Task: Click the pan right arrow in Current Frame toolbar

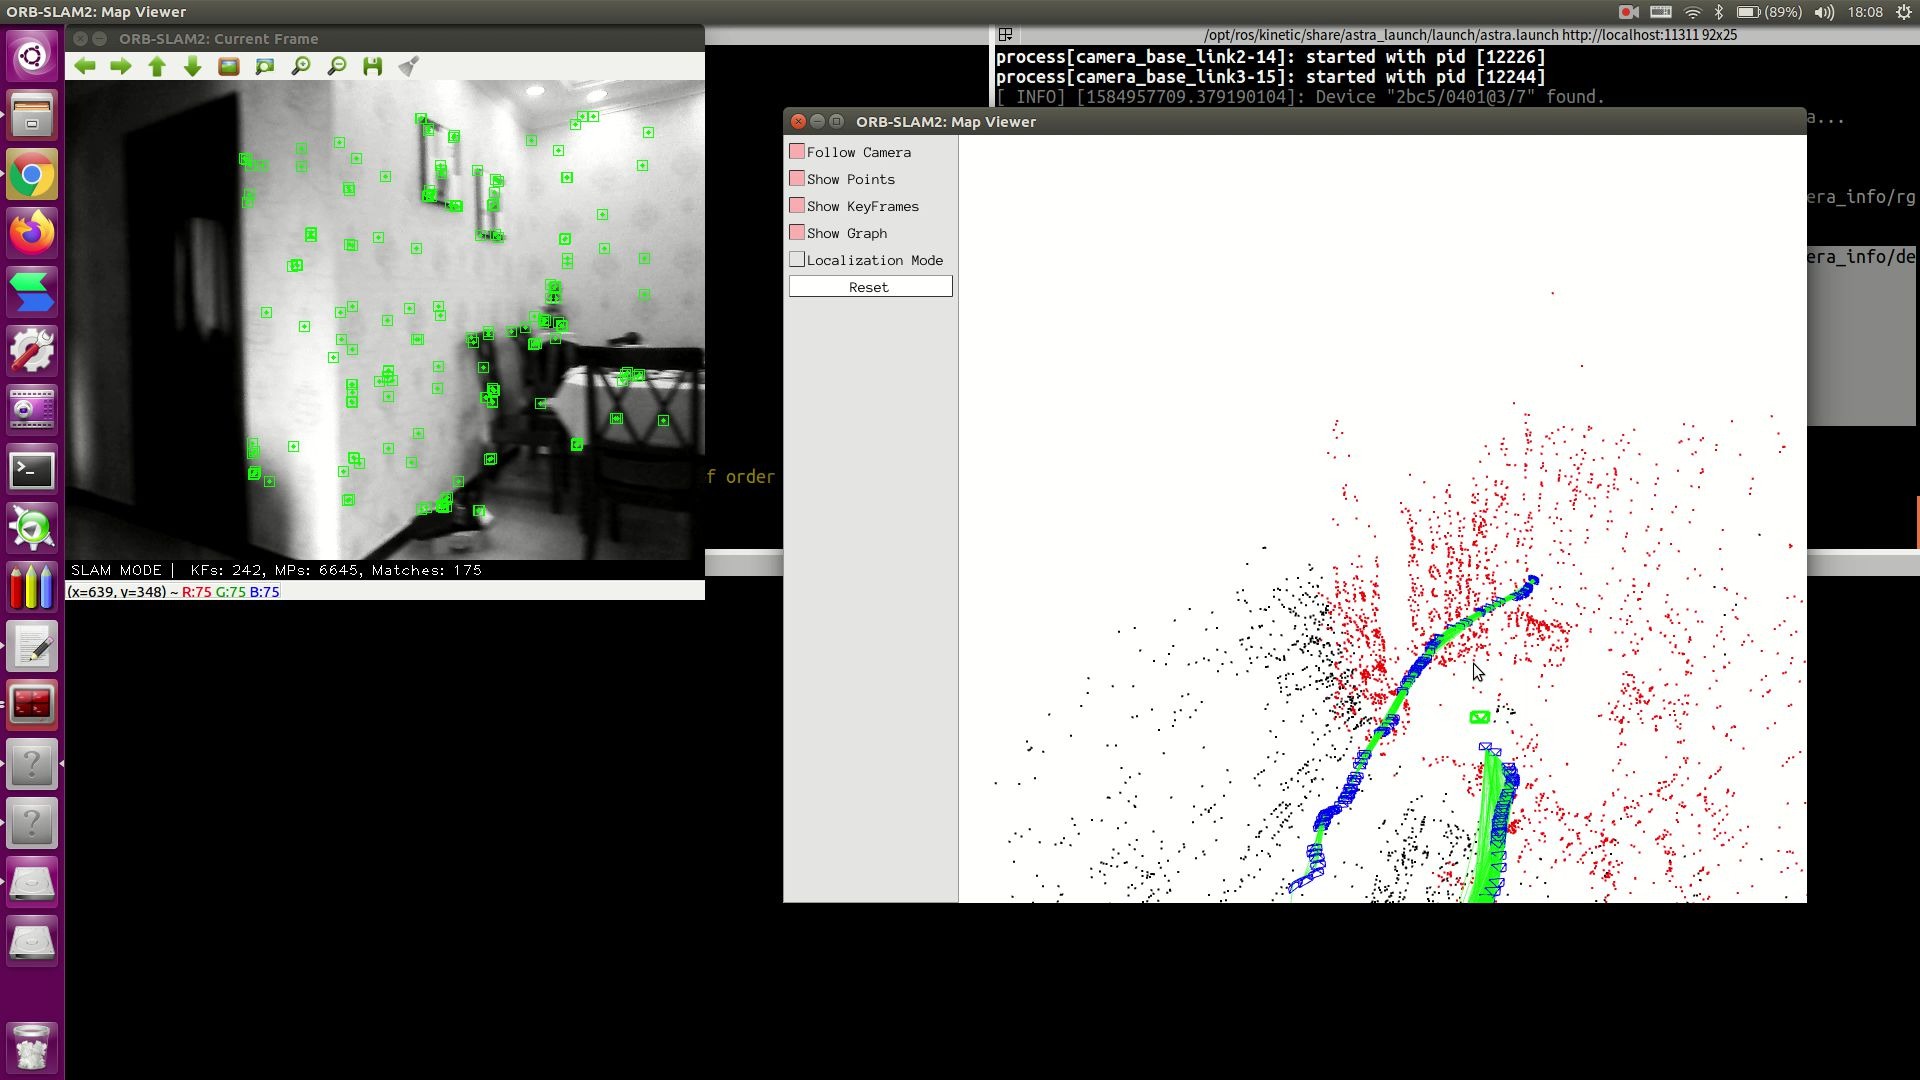Action: point(121,66)
